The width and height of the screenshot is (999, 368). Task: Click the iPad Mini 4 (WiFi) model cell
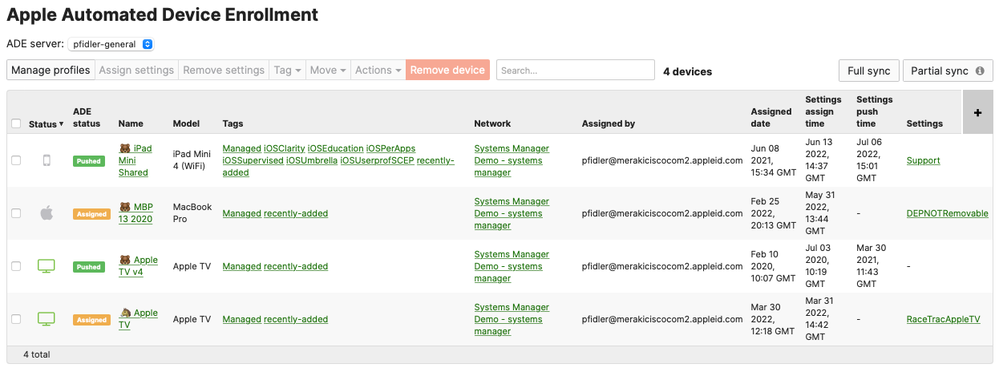point(192,160)
